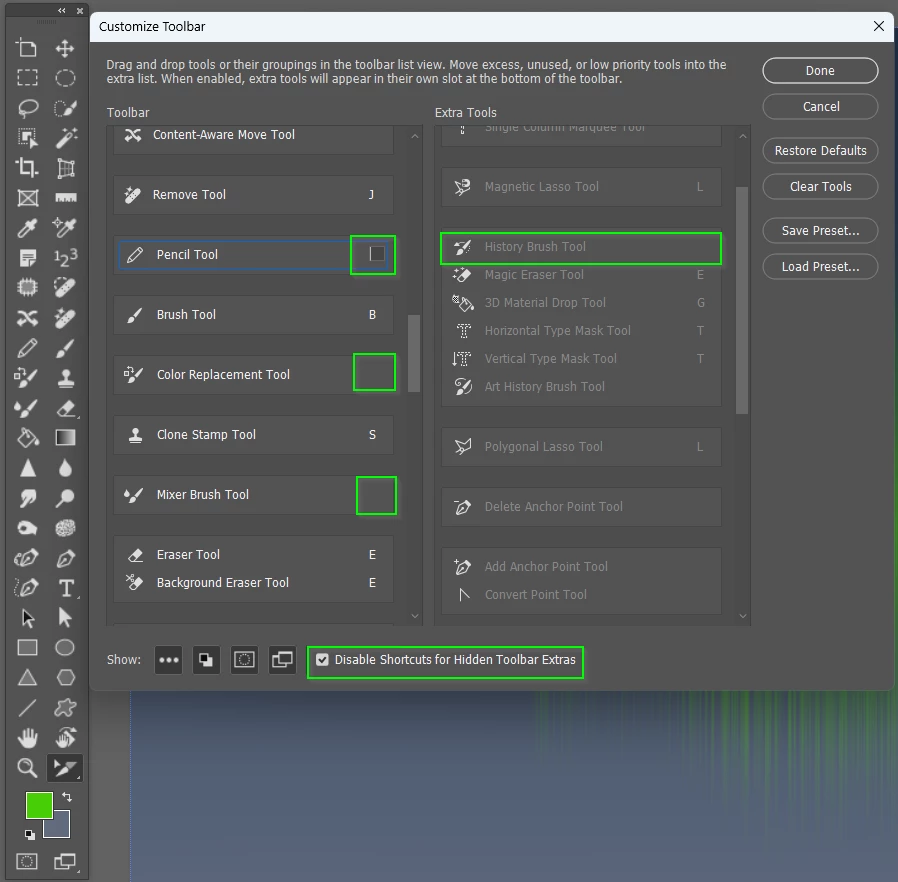This screenshot has height=882, width=898.
Task: Select the Note tool in the toolbar
Action: tap(27, 258)
